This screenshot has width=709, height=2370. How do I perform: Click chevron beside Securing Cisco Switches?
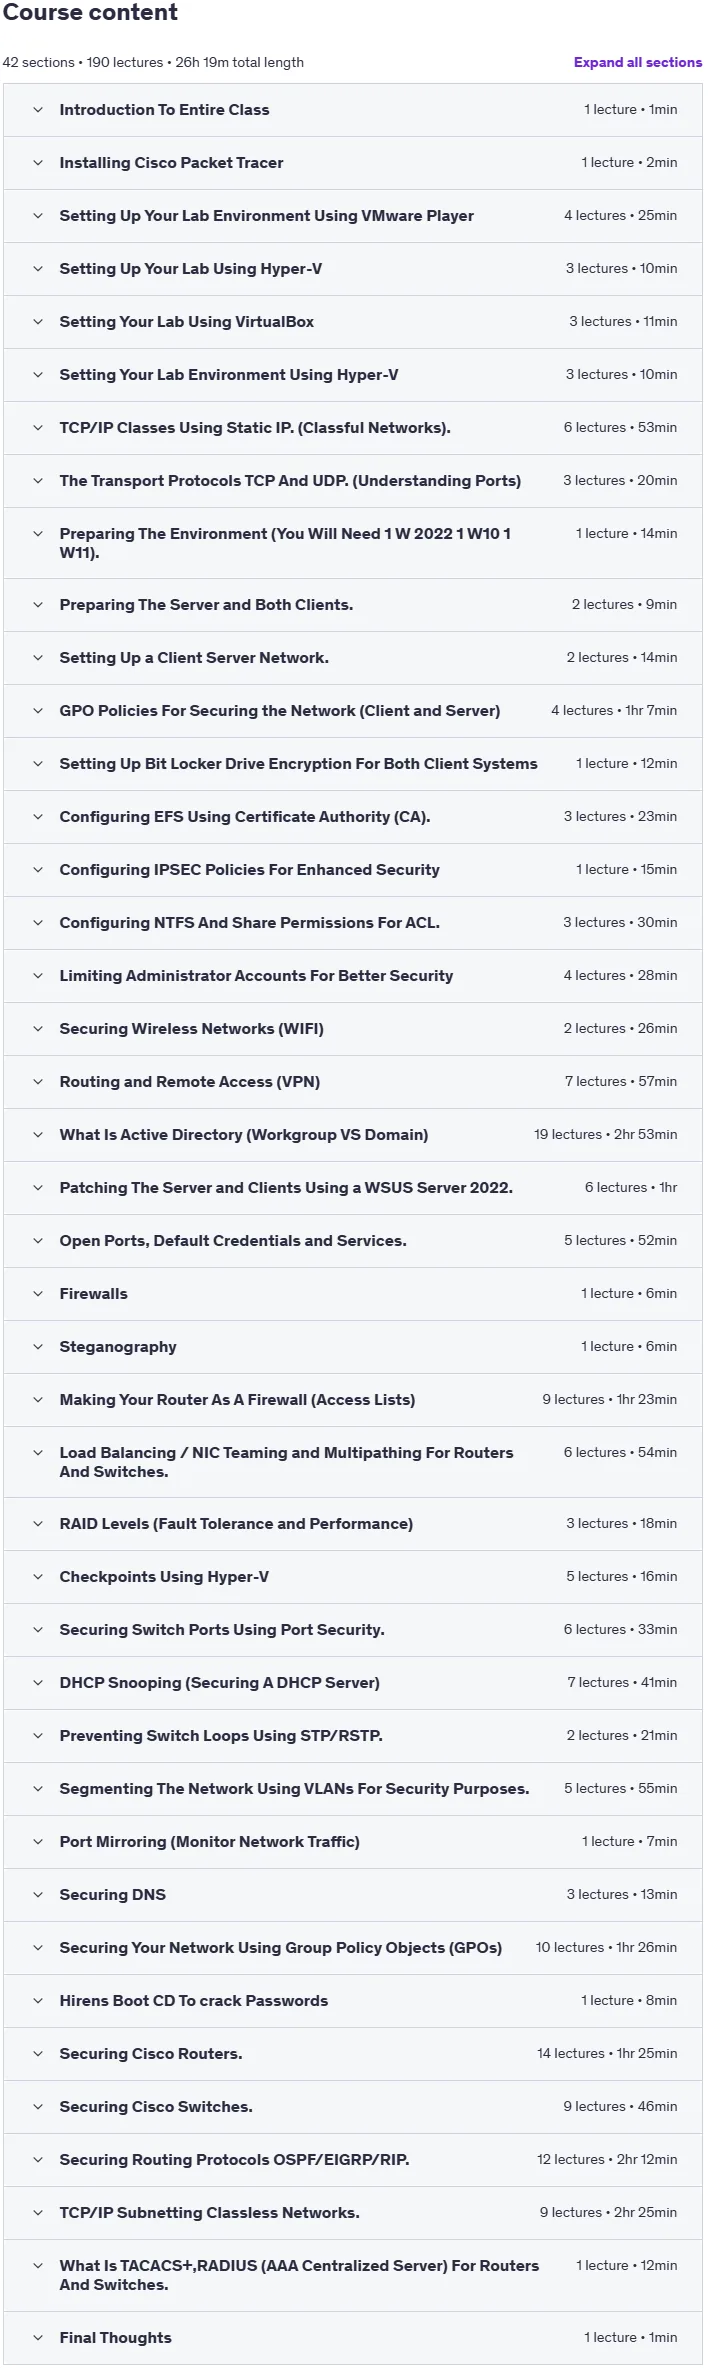[38, 2107]
